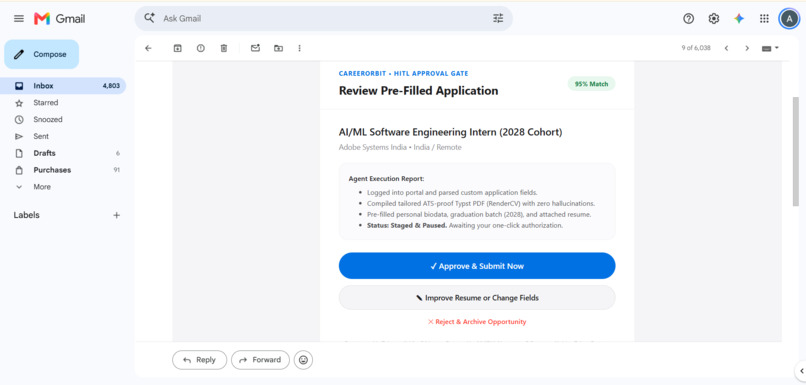Screen dimensions: 806x385
Task: Click the 95% Match badge
Action: click(x=591, y=84)
